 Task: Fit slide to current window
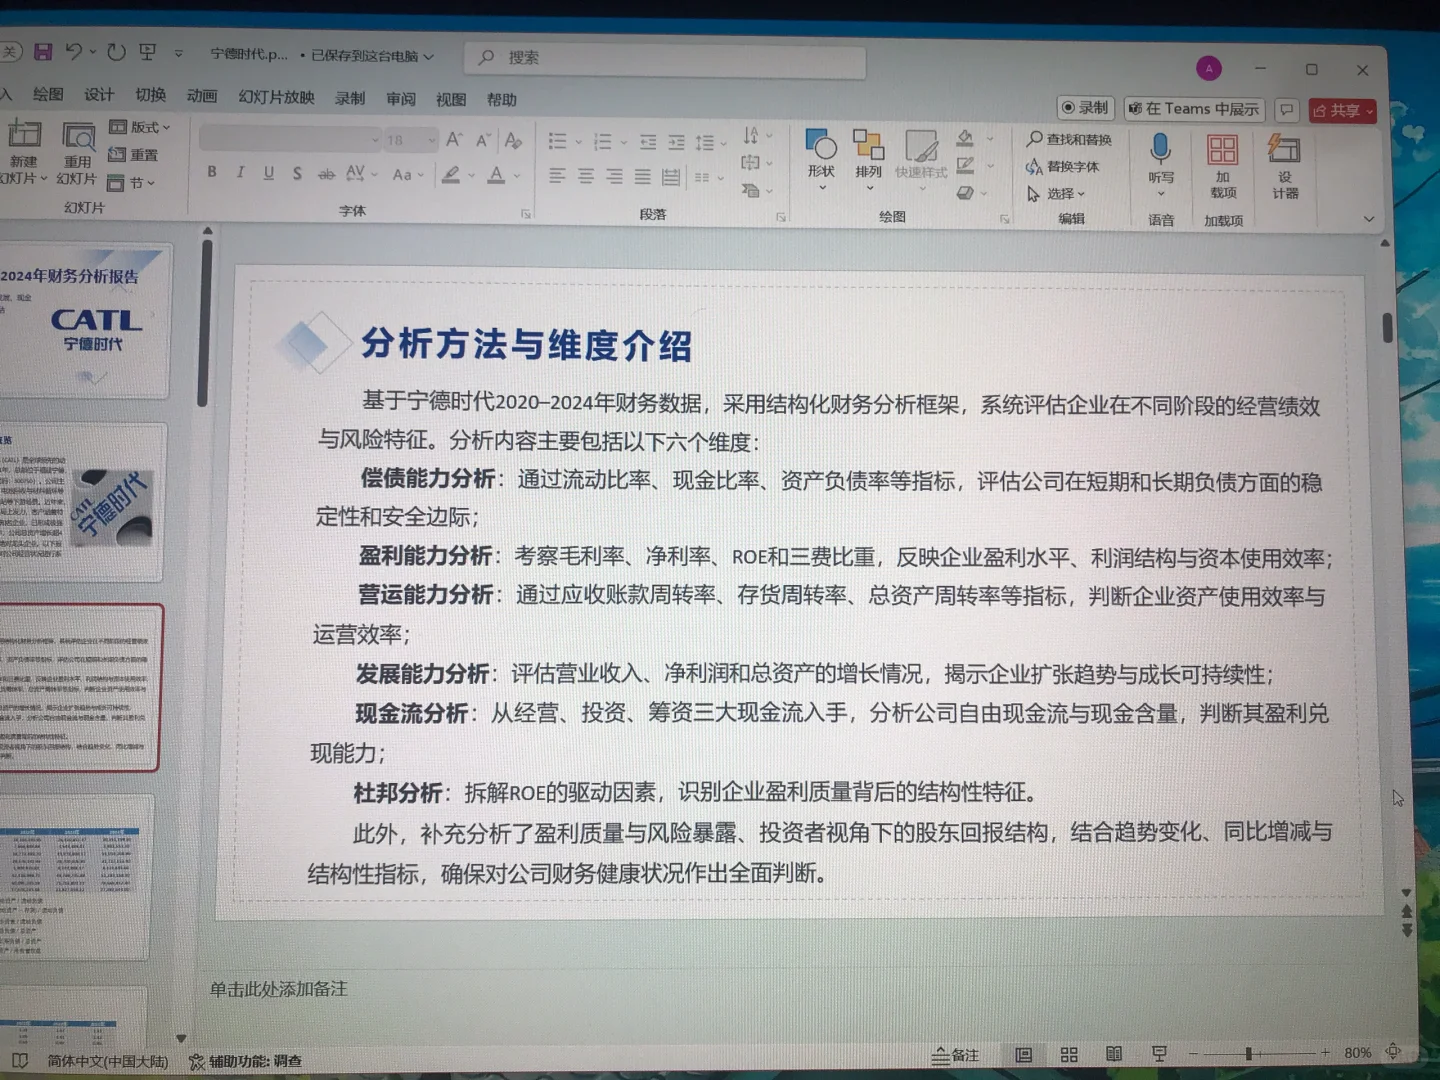tap(1393, 1051)
